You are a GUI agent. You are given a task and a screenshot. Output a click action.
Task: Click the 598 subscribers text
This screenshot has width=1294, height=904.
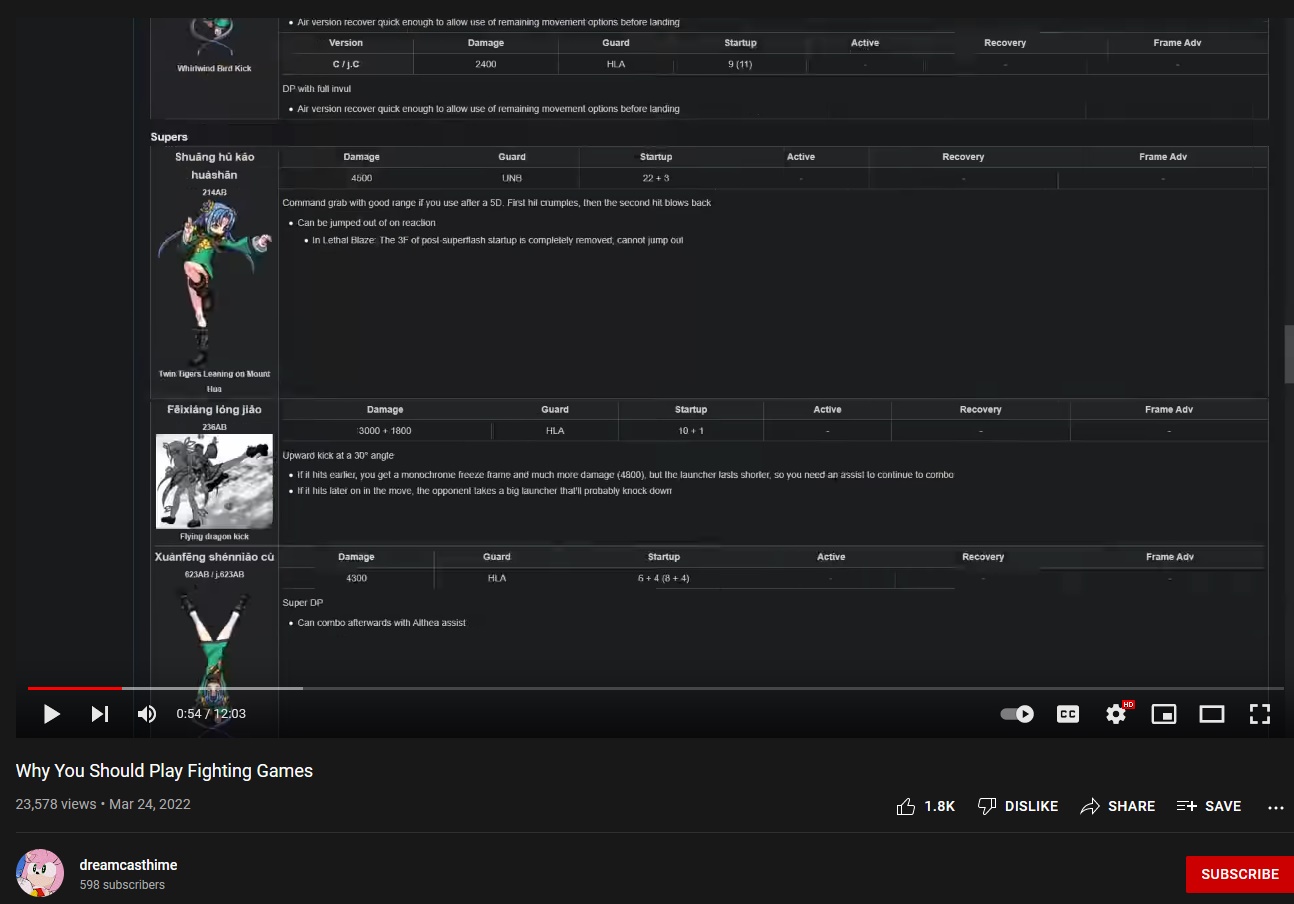(122, 885)
